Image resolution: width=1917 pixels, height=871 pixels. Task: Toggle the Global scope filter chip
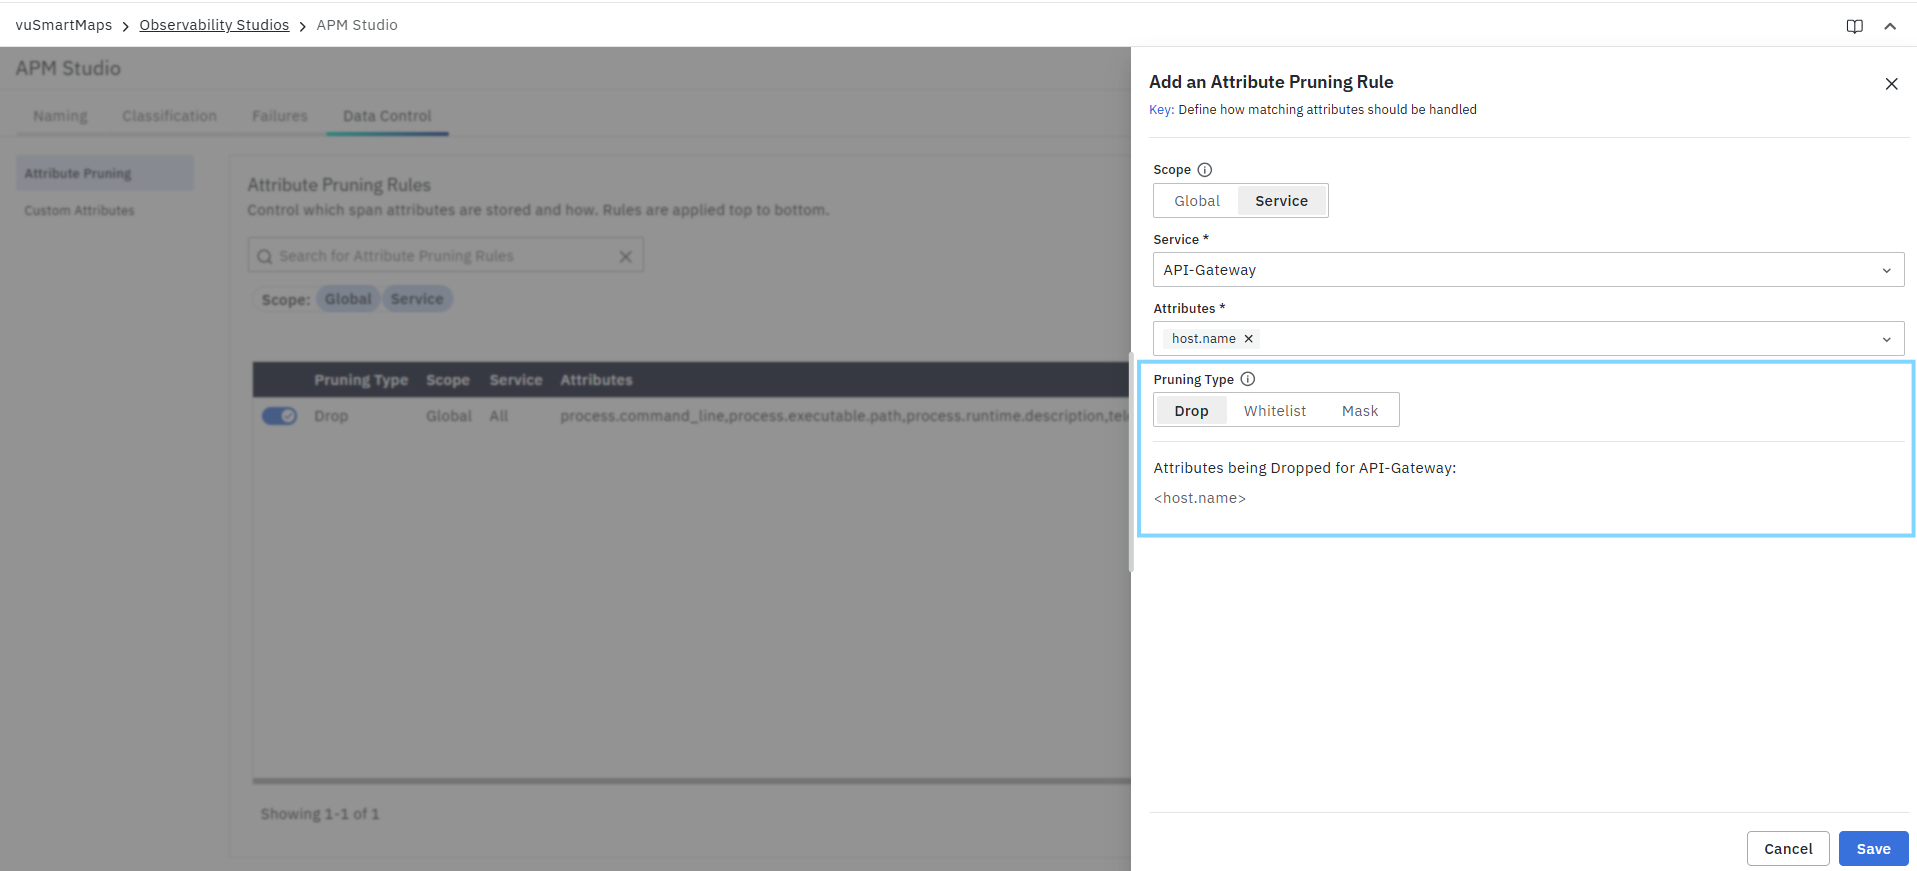pos(348,299)
